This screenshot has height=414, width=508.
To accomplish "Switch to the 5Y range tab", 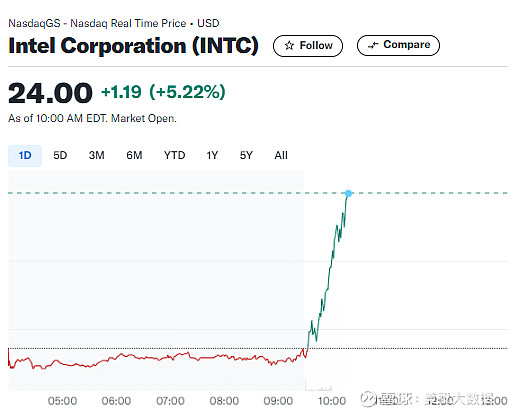I will point(246,155).
